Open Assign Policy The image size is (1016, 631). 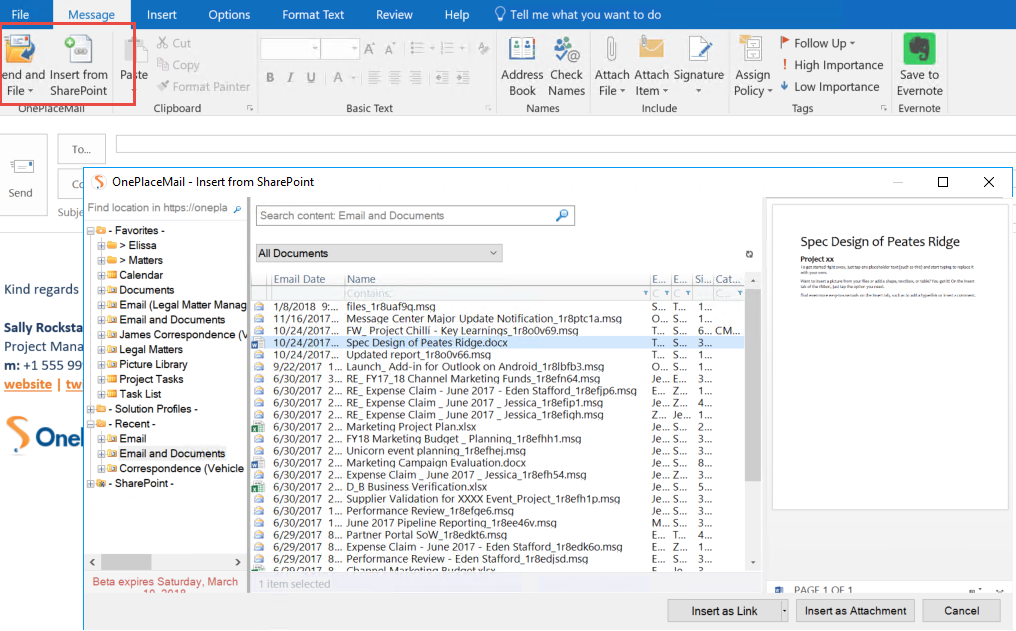[x=752, y=67]
